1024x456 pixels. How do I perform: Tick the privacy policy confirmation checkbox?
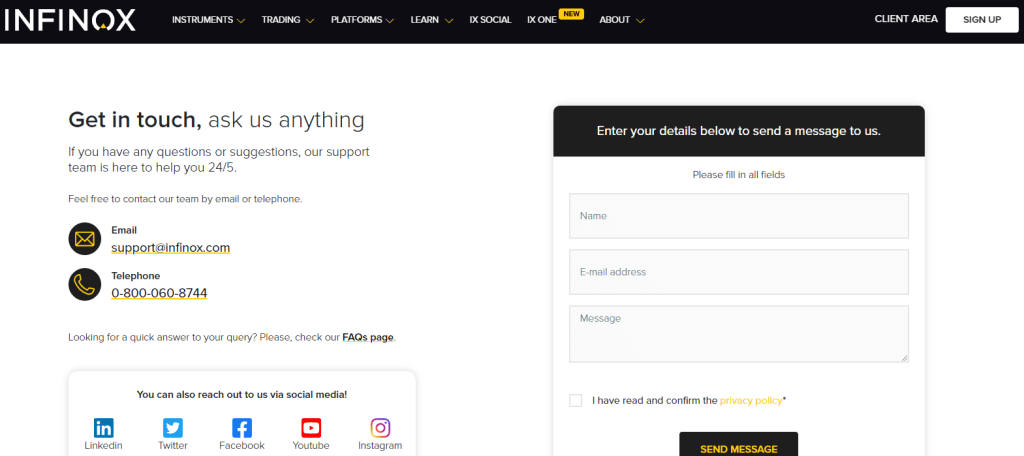click(x=575, y=400)
